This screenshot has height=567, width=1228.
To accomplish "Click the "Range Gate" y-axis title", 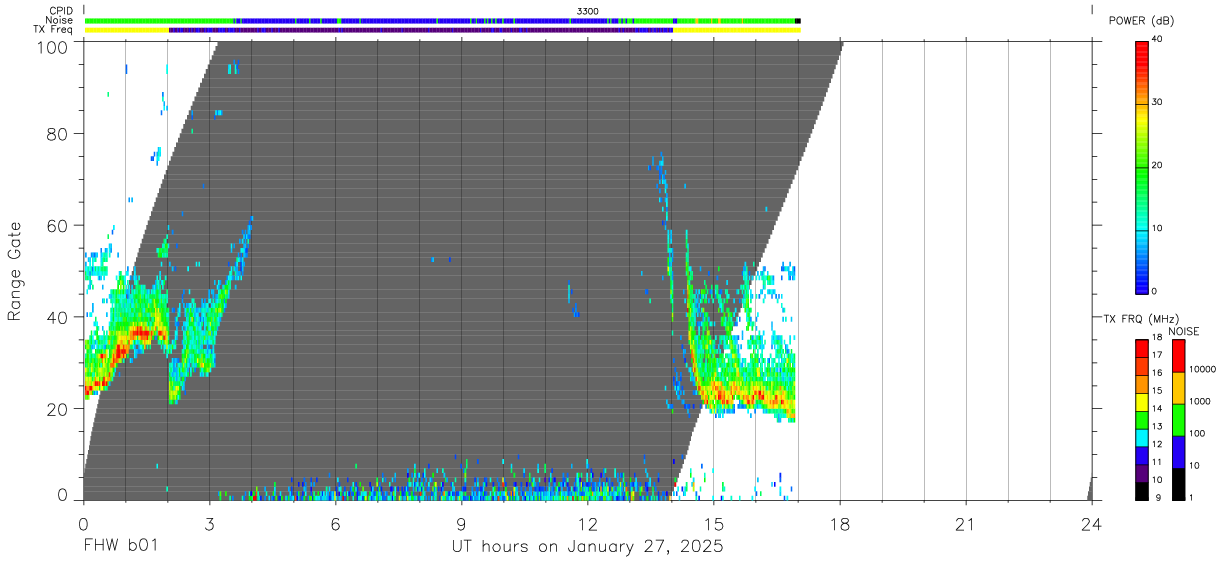I will [15, 271].
